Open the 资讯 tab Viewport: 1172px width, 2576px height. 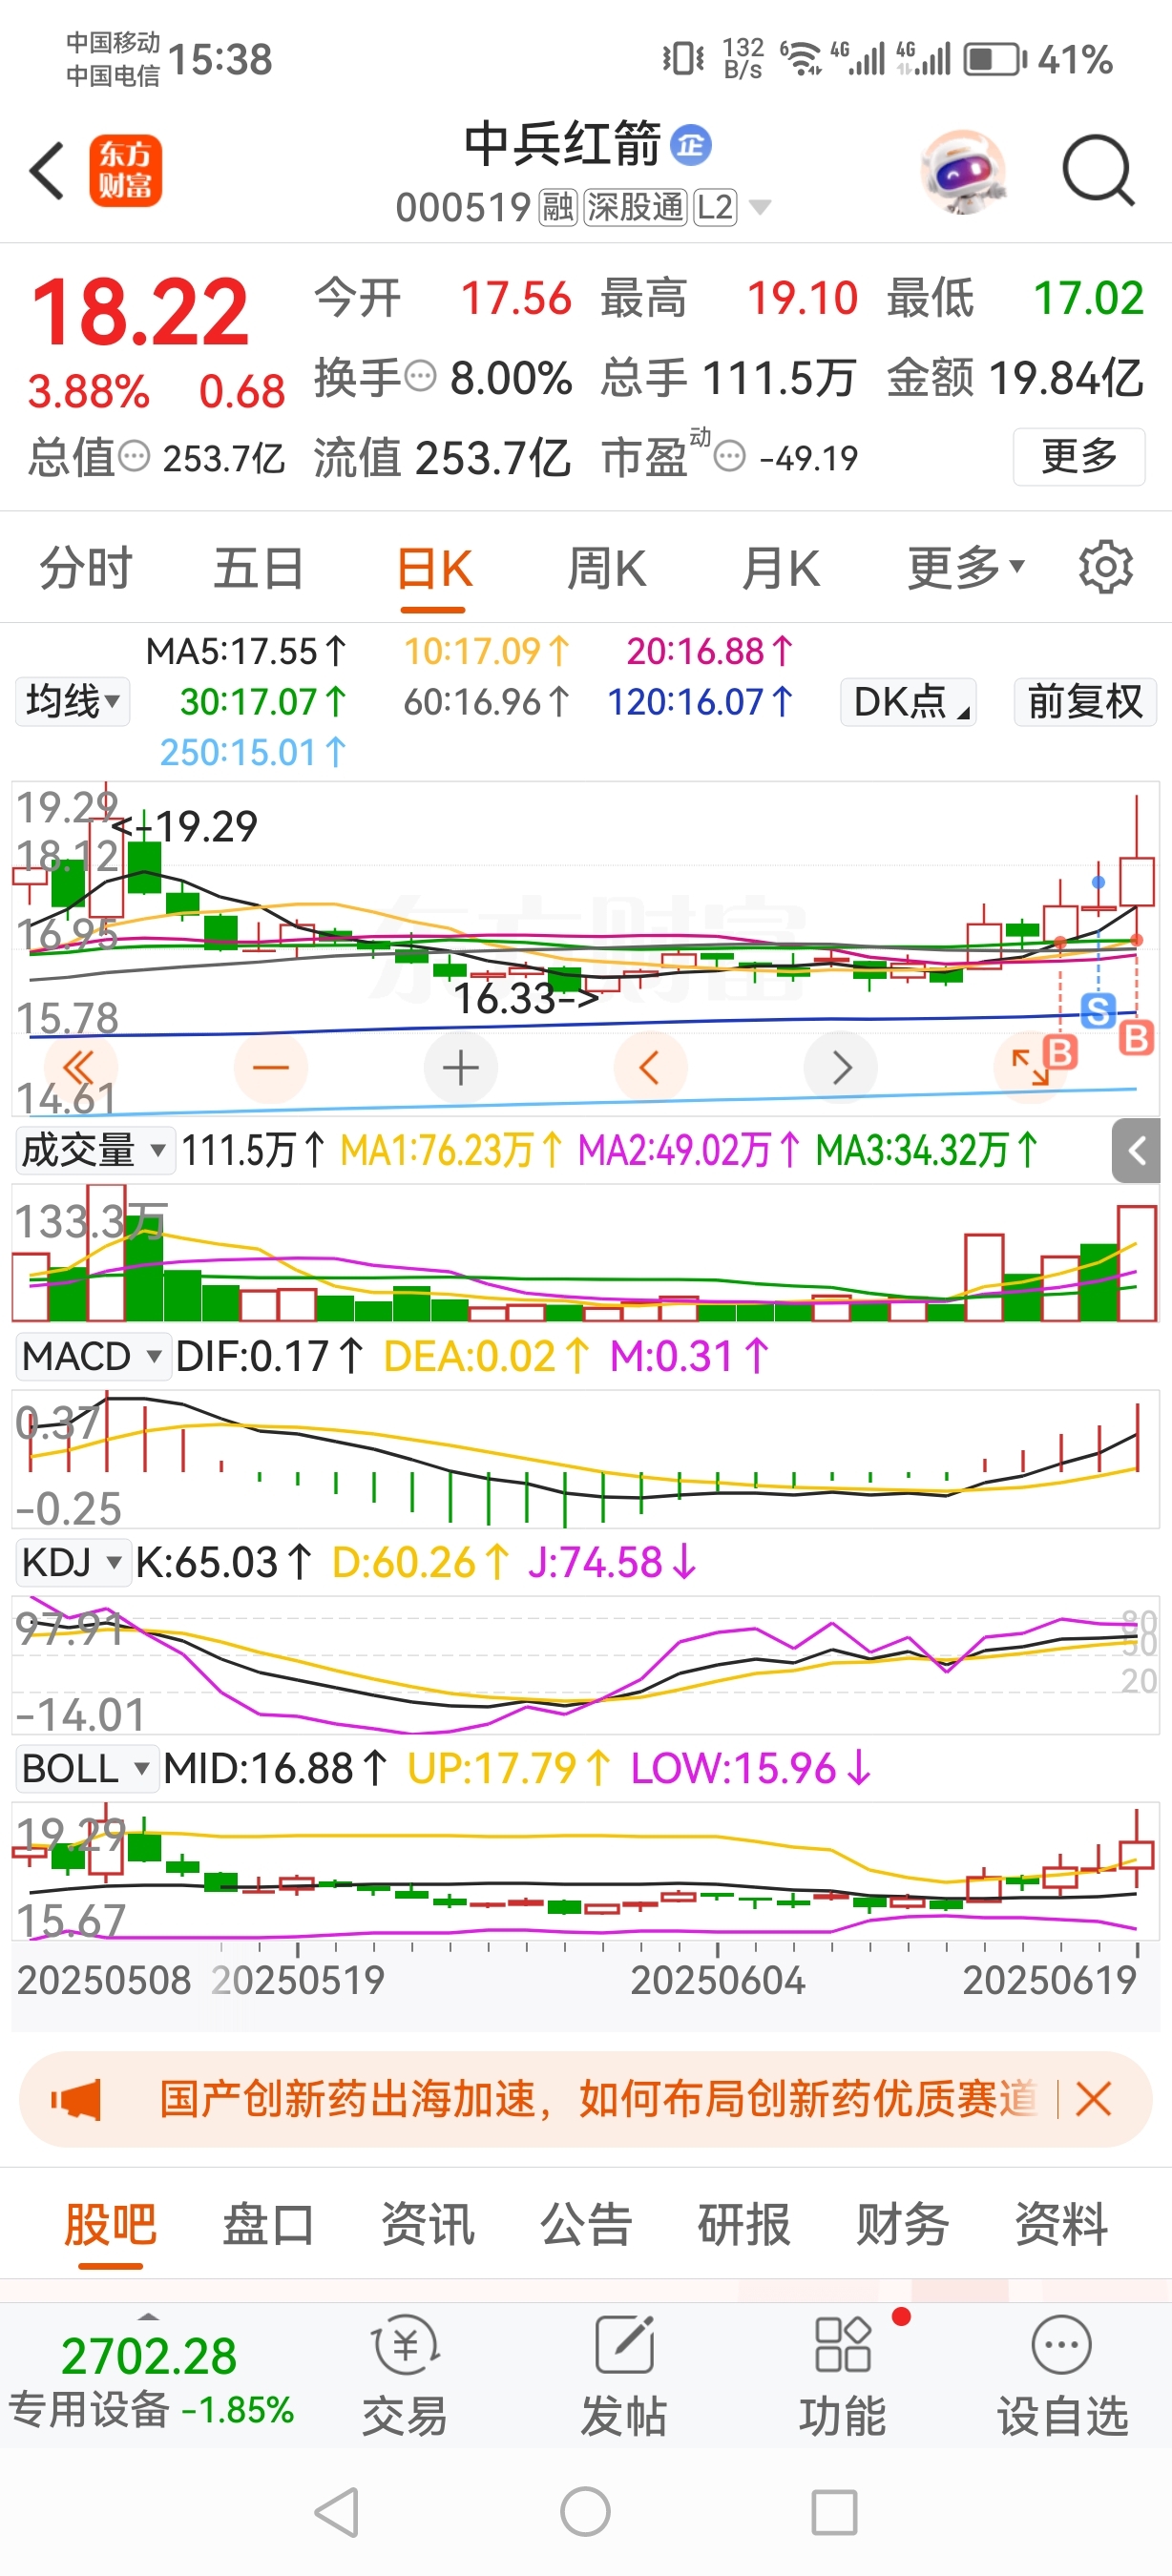pos(427,2225)
